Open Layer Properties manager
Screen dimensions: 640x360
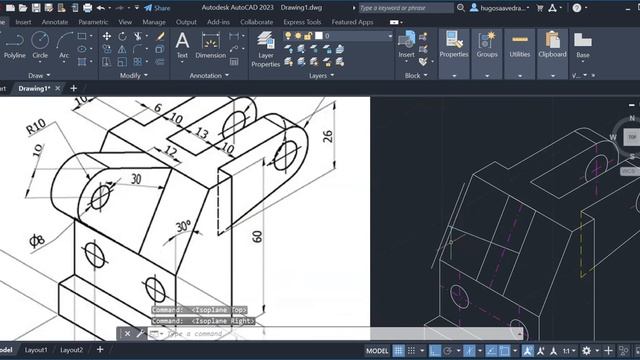coord(266,49)
